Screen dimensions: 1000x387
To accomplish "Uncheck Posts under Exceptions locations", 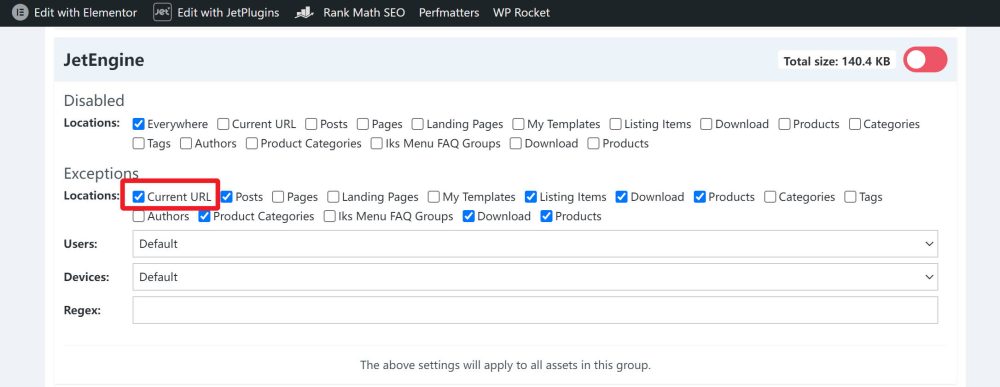I will [x=226, y=197].
